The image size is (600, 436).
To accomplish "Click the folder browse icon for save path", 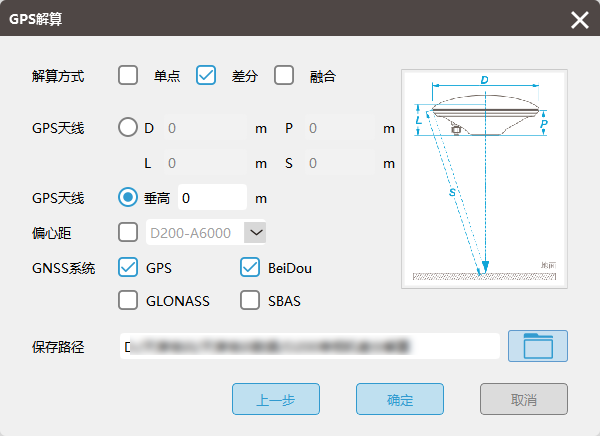I will pos(538,346).
